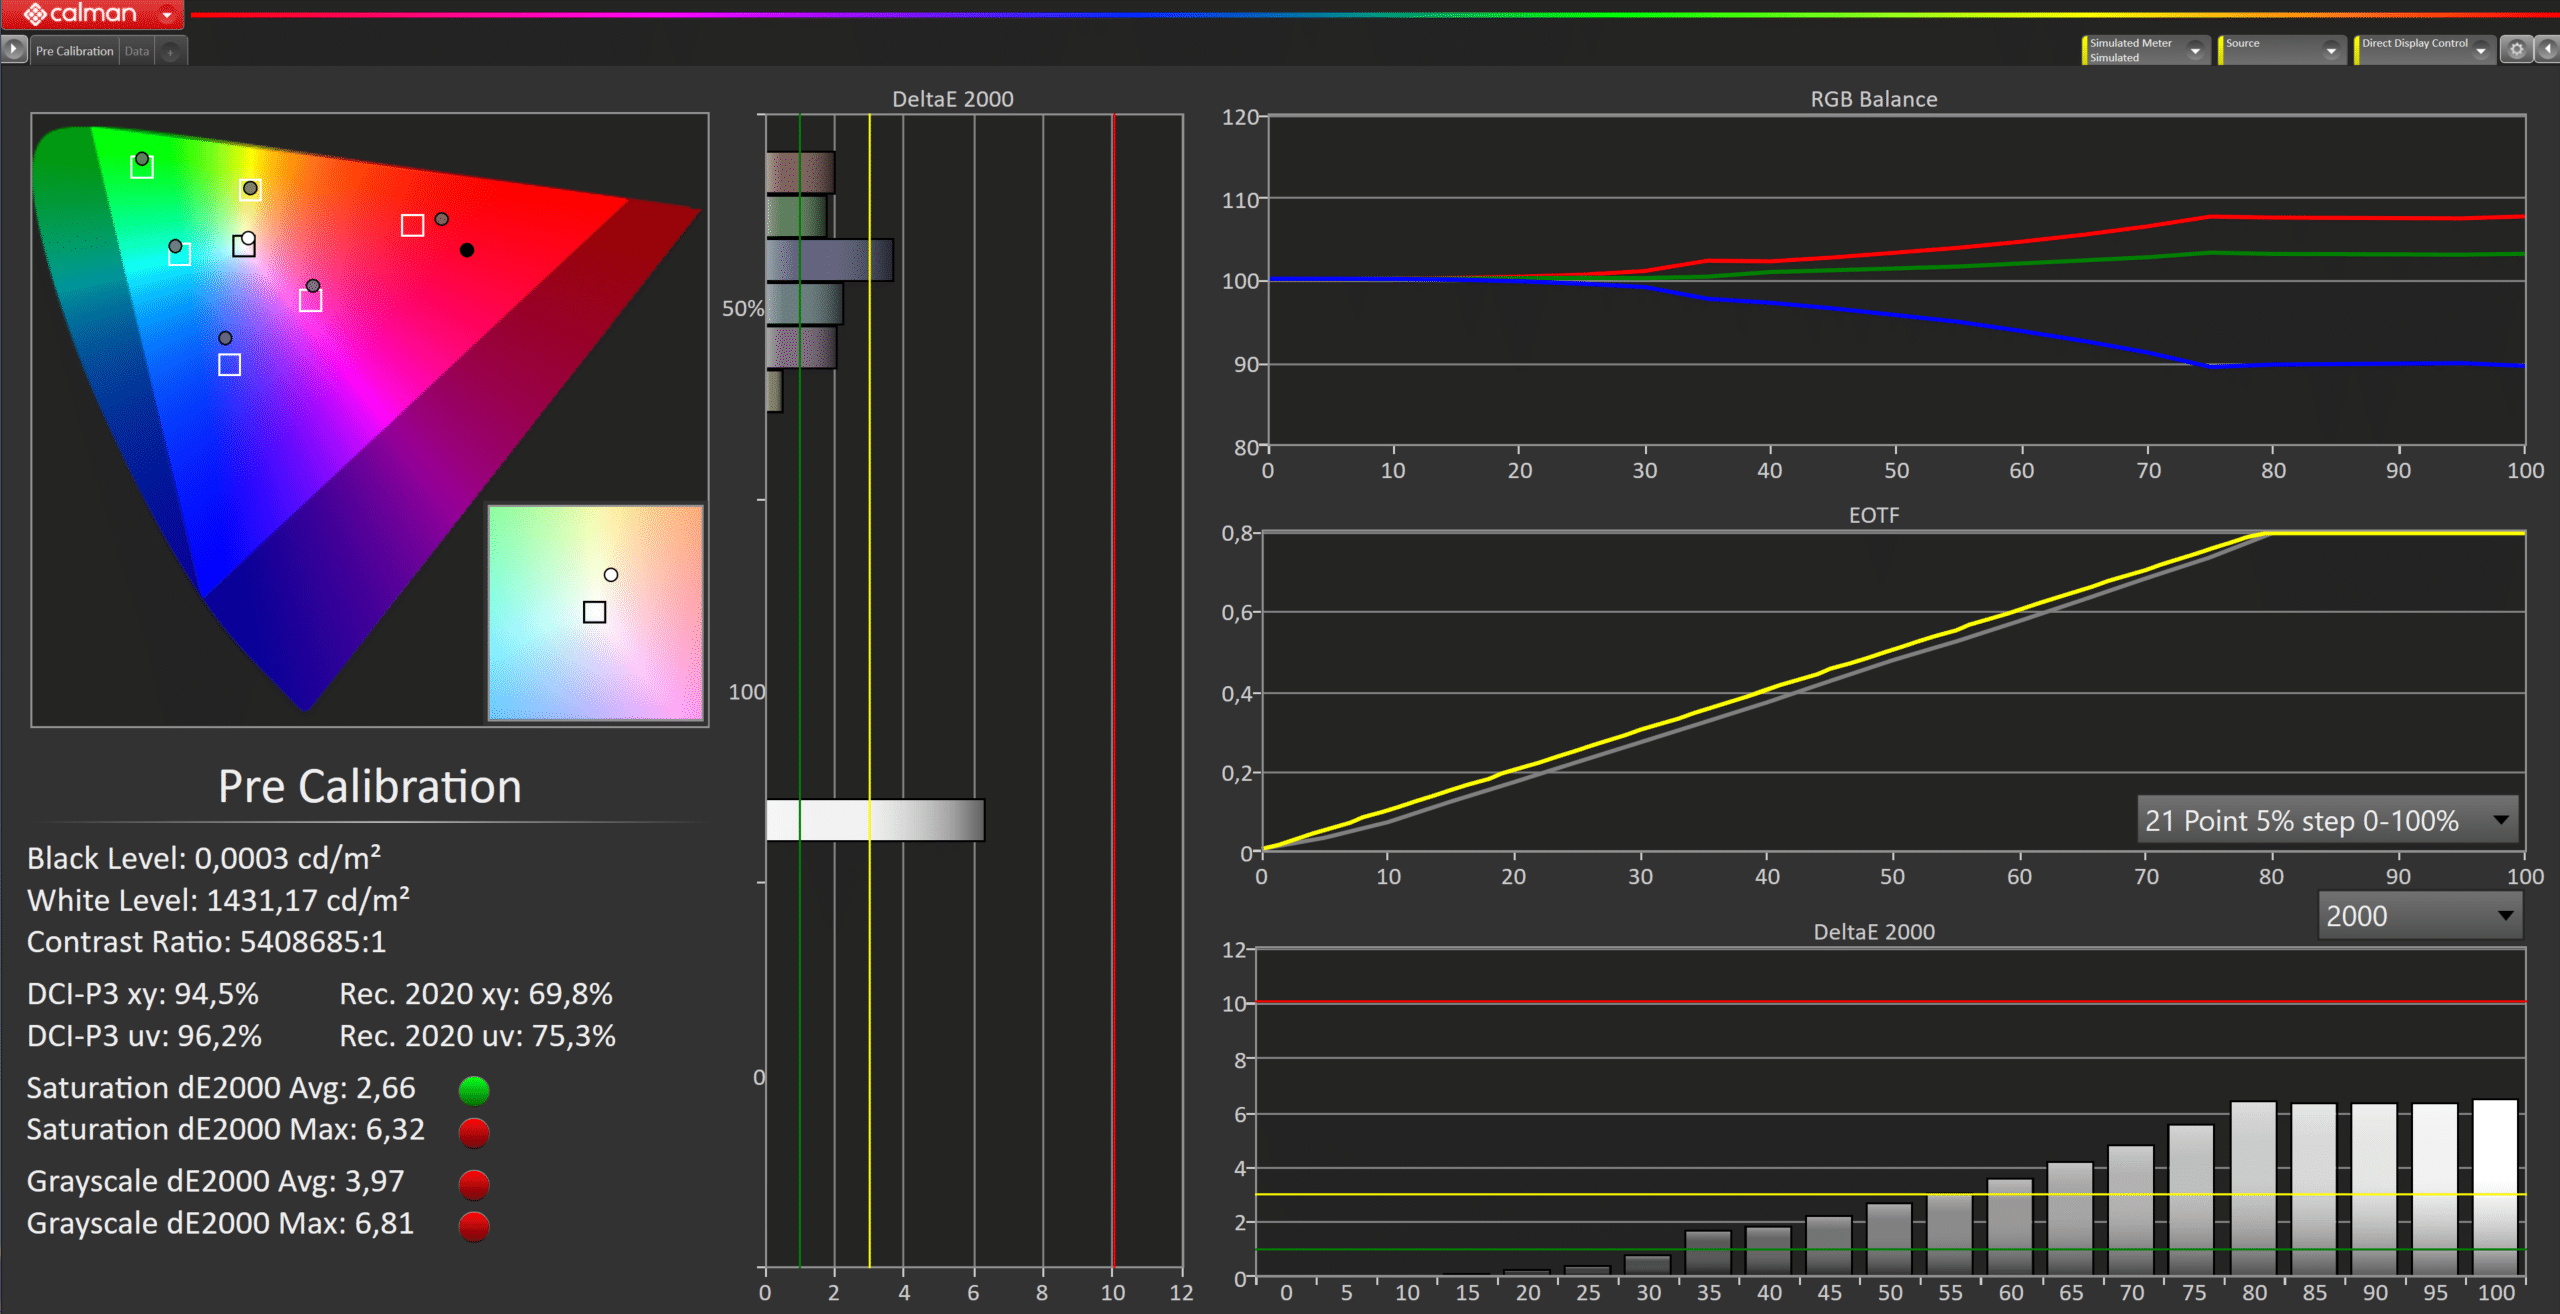Switch to the Data tab
2560x1314 pixels.
tap(137, 51)
